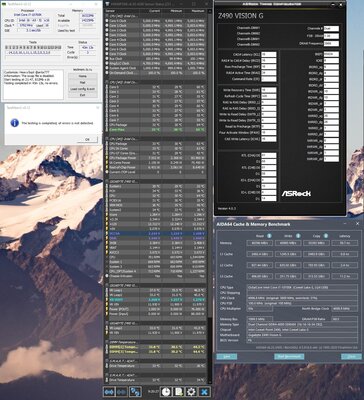Click the clock reset-timer icon in HWiNFO
The image size is (364, 400).
166,392
